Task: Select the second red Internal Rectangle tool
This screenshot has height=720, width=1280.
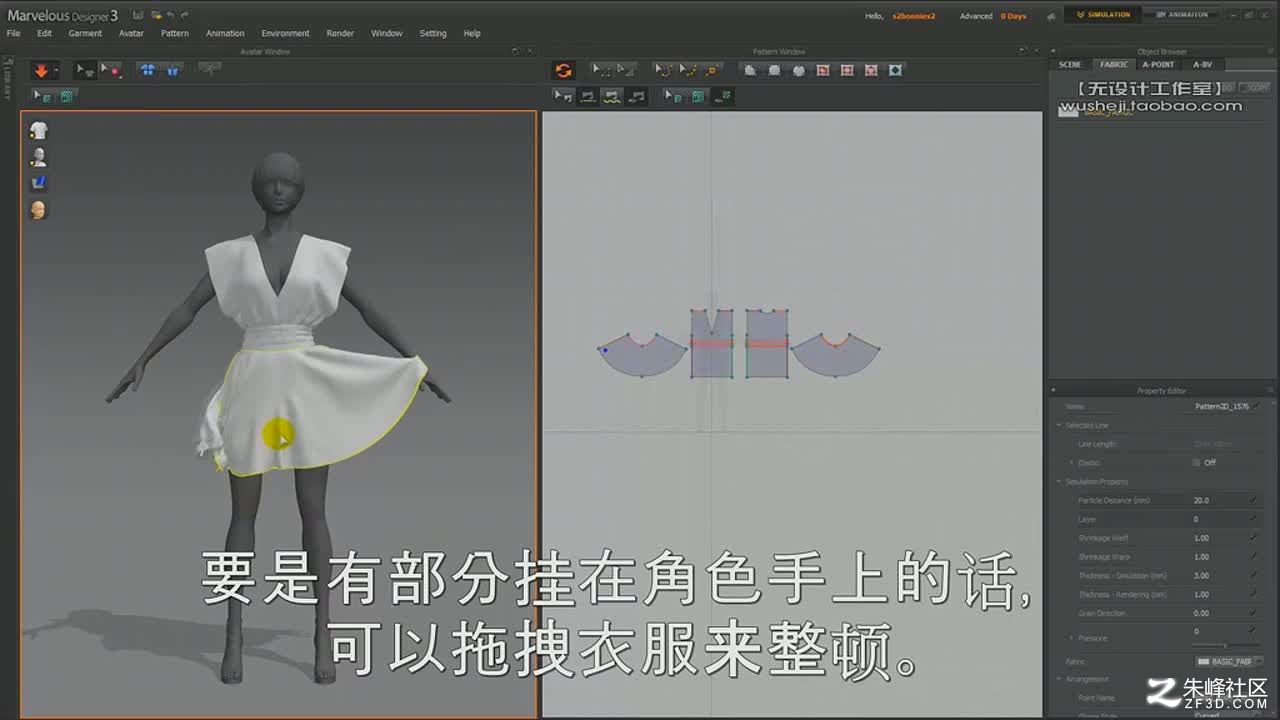Action: 847,70
